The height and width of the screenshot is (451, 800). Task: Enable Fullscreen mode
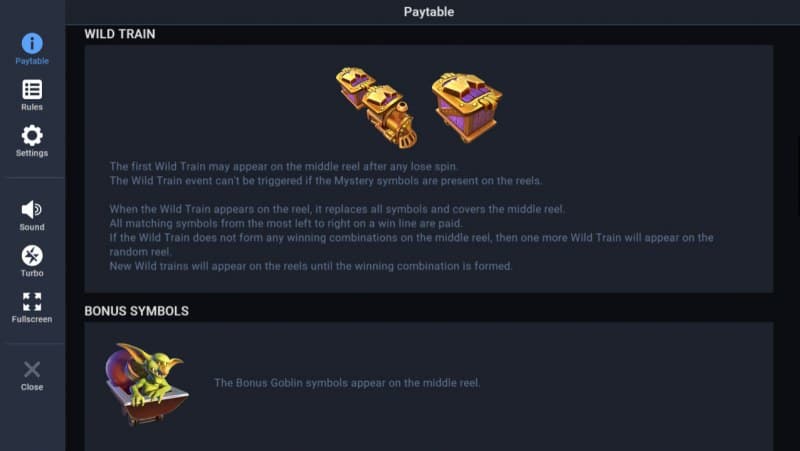point(32,306)
